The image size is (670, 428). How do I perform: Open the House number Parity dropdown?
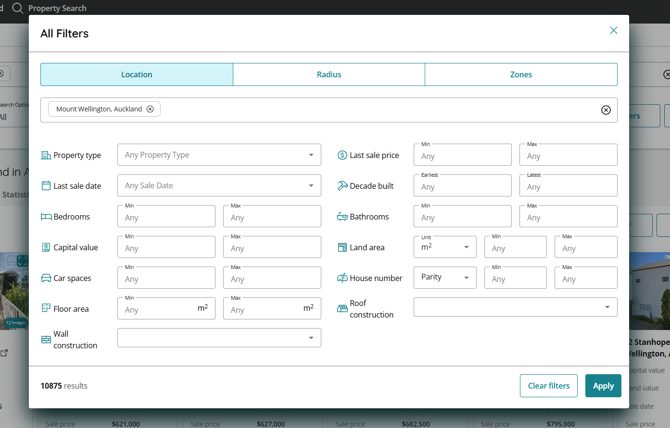coord(445,277)
